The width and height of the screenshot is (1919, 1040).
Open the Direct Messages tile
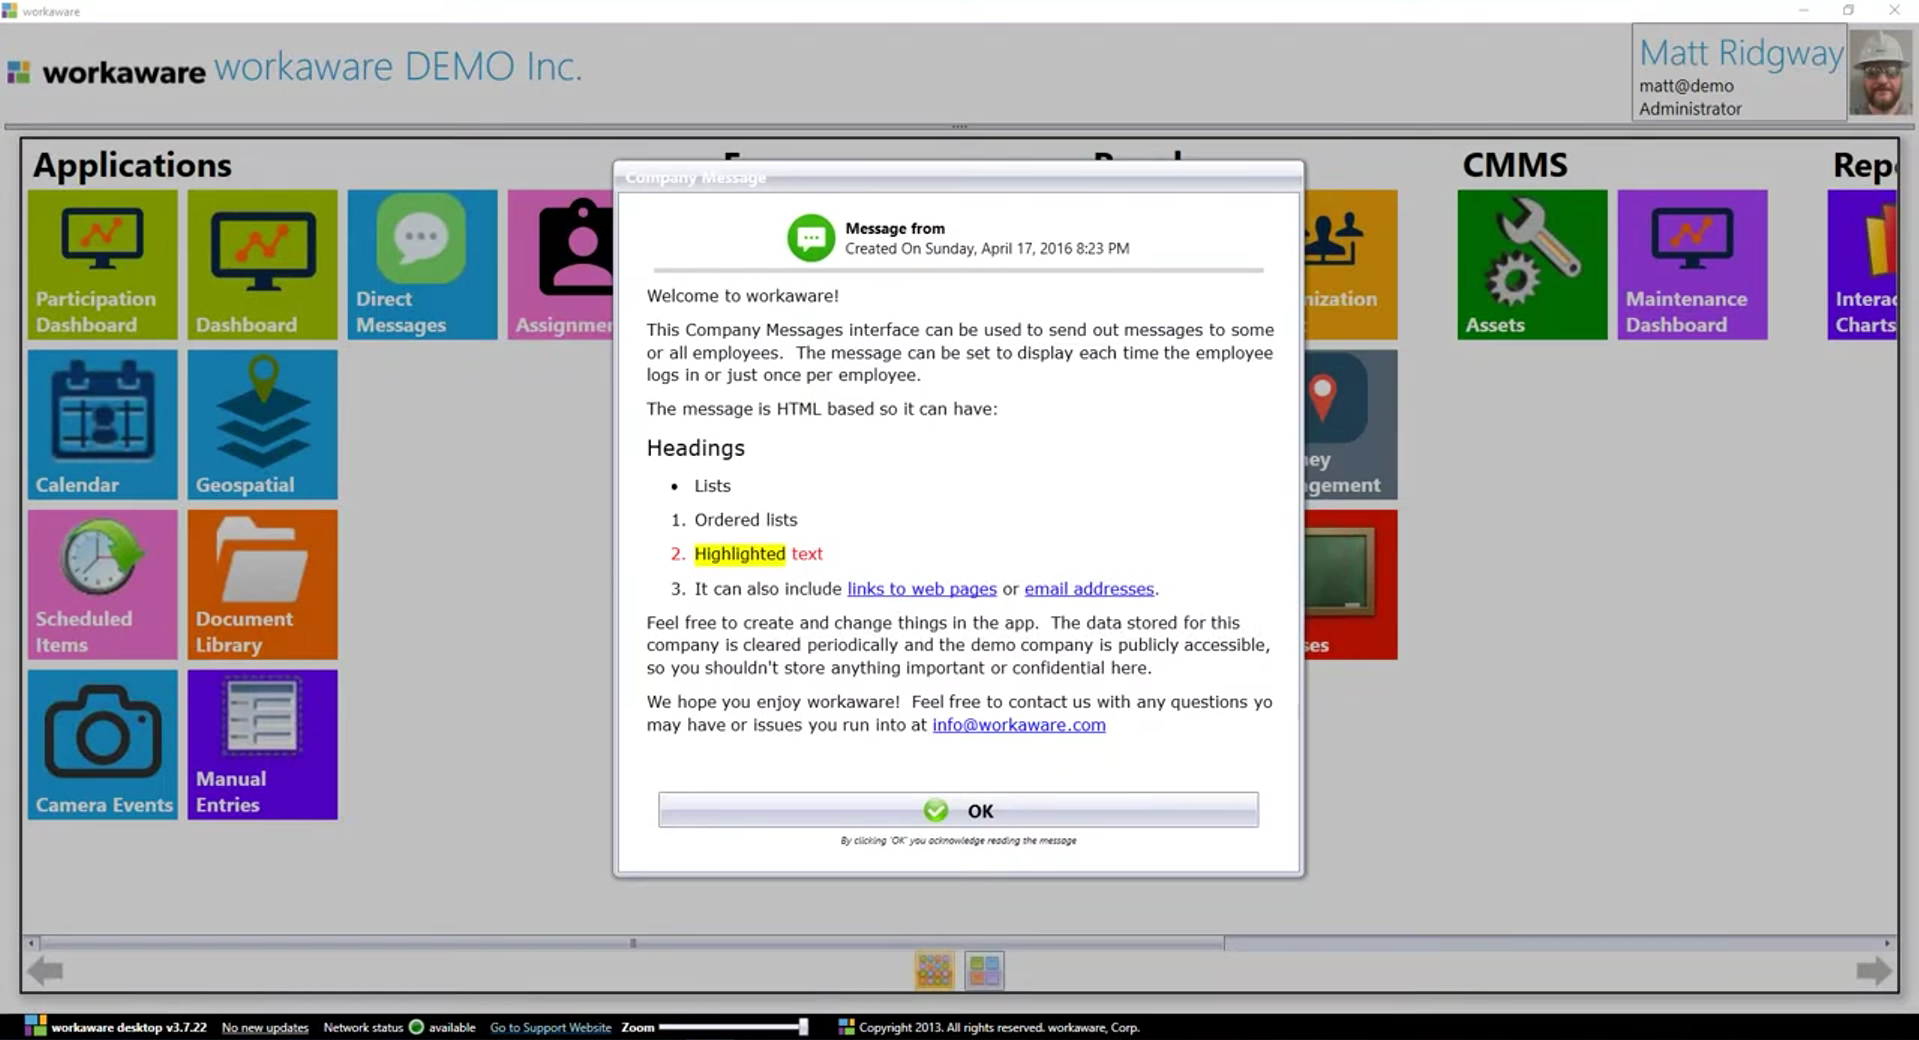tap(423, 265)
